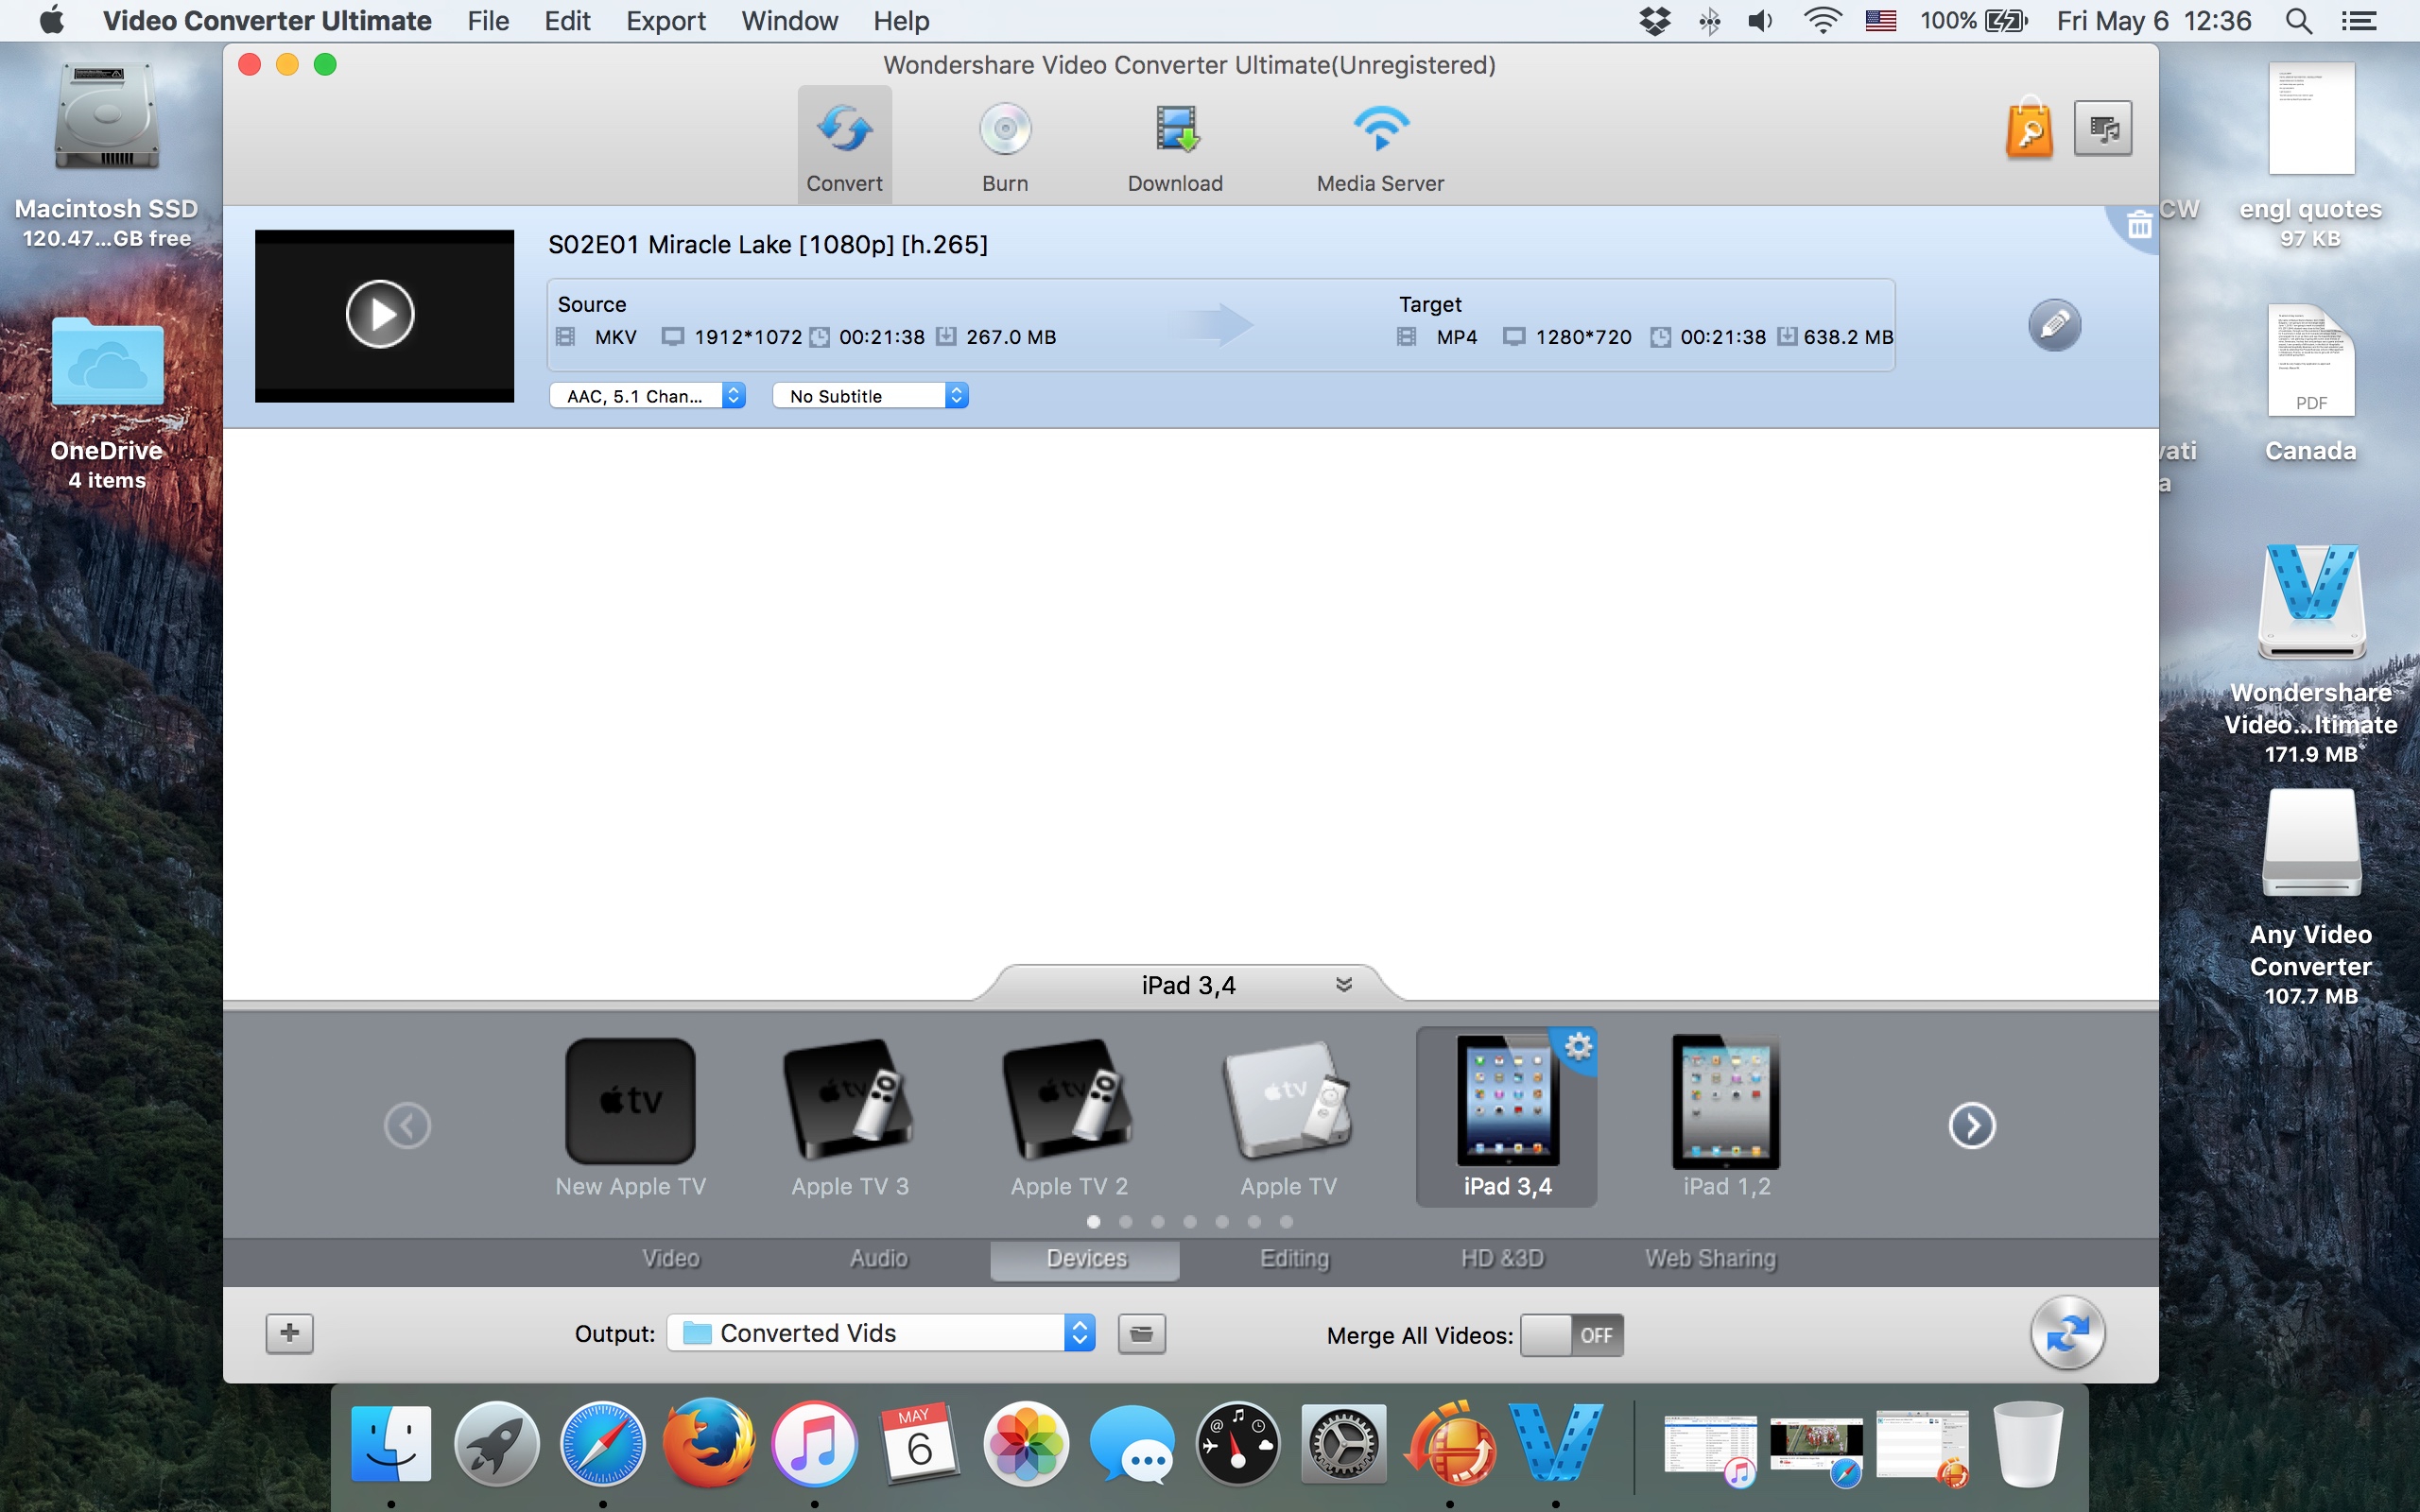
Task: Open Spotlight search in the menu bar
Action: point(2298,21)
